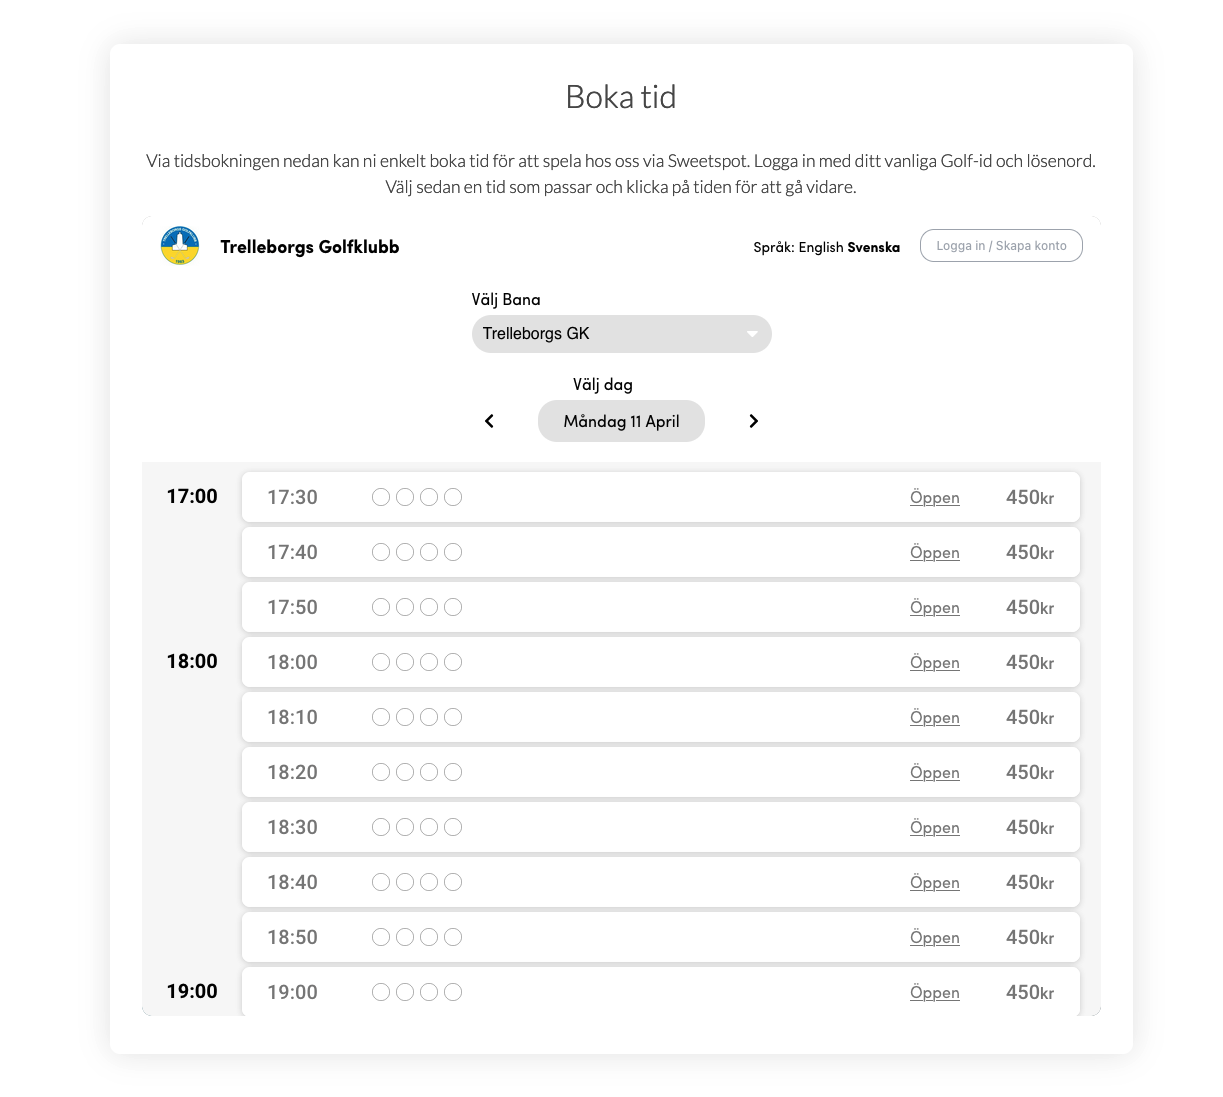The image size is (1223, 1097).
Task: Switch language to English
Action: point(821,247)
